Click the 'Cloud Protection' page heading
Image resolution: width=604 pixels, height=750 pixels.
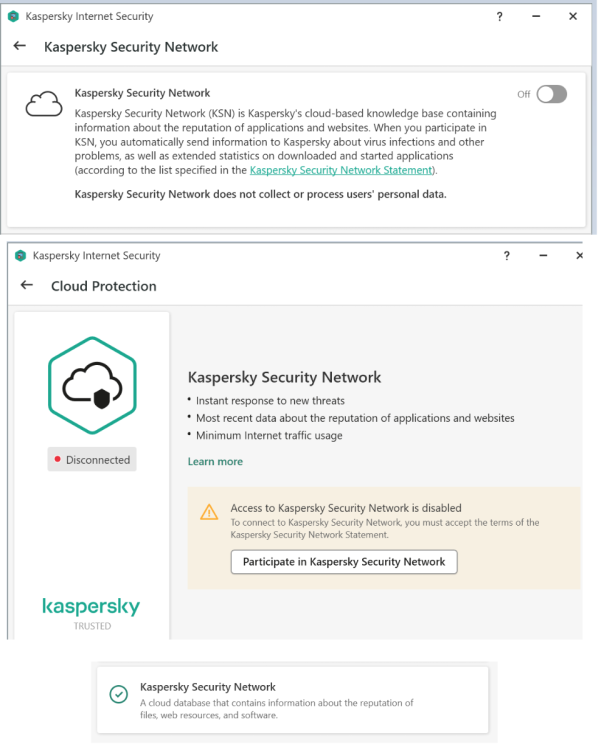tap(104, 286)
